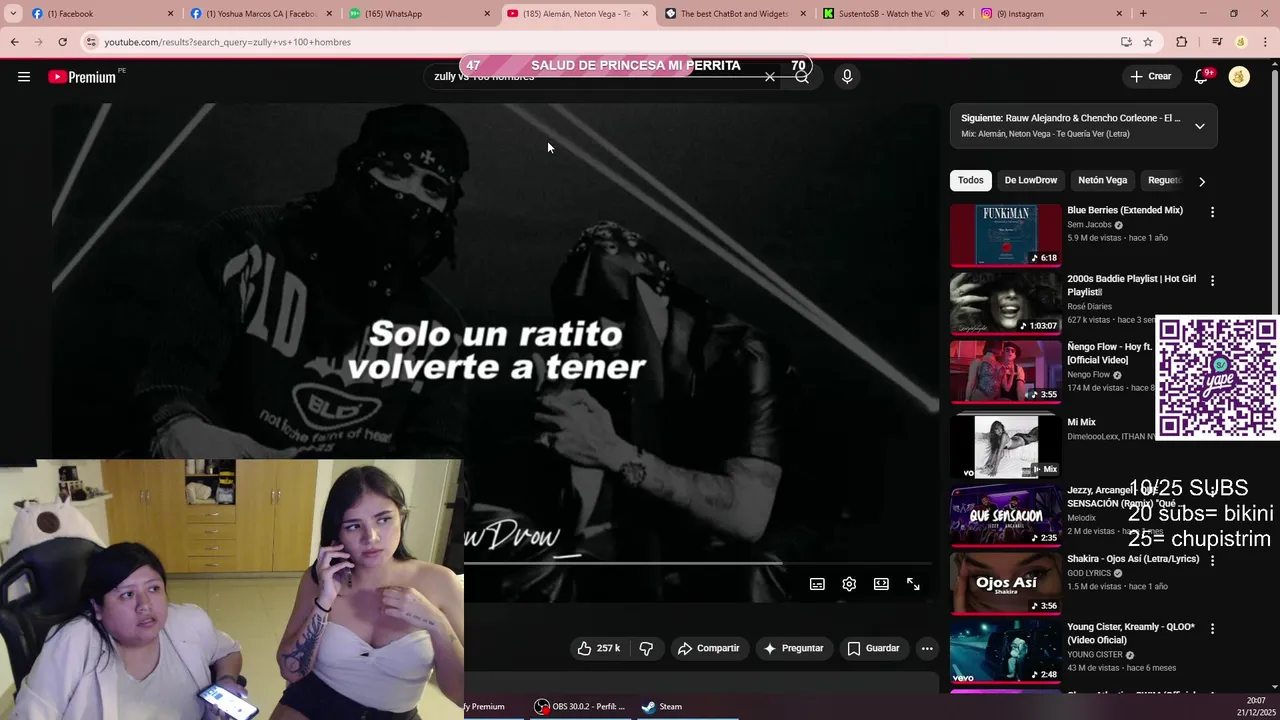Open options menu for Blue Berries video
The image size is (1280, 720).
click(x=1212, y=212)
